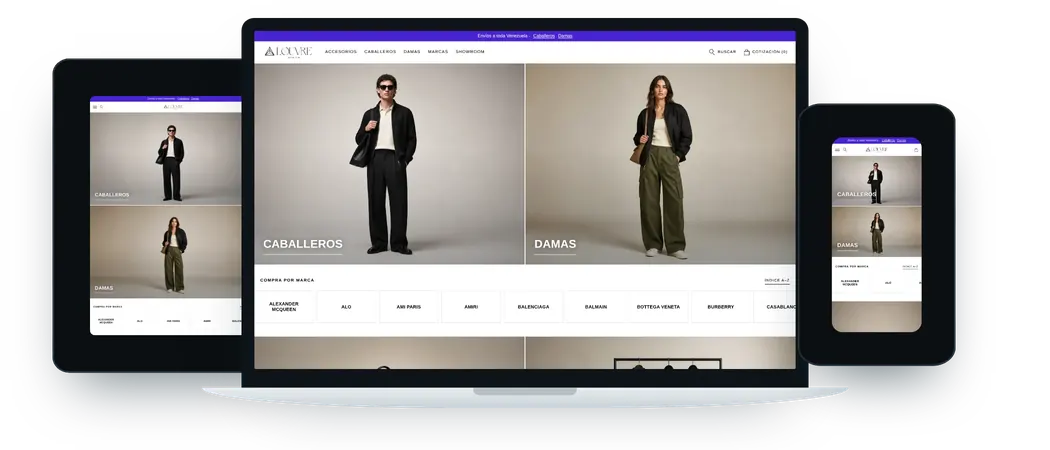
Task: Open the DAMAS banner on the tablet
Action: click(165, 252)
